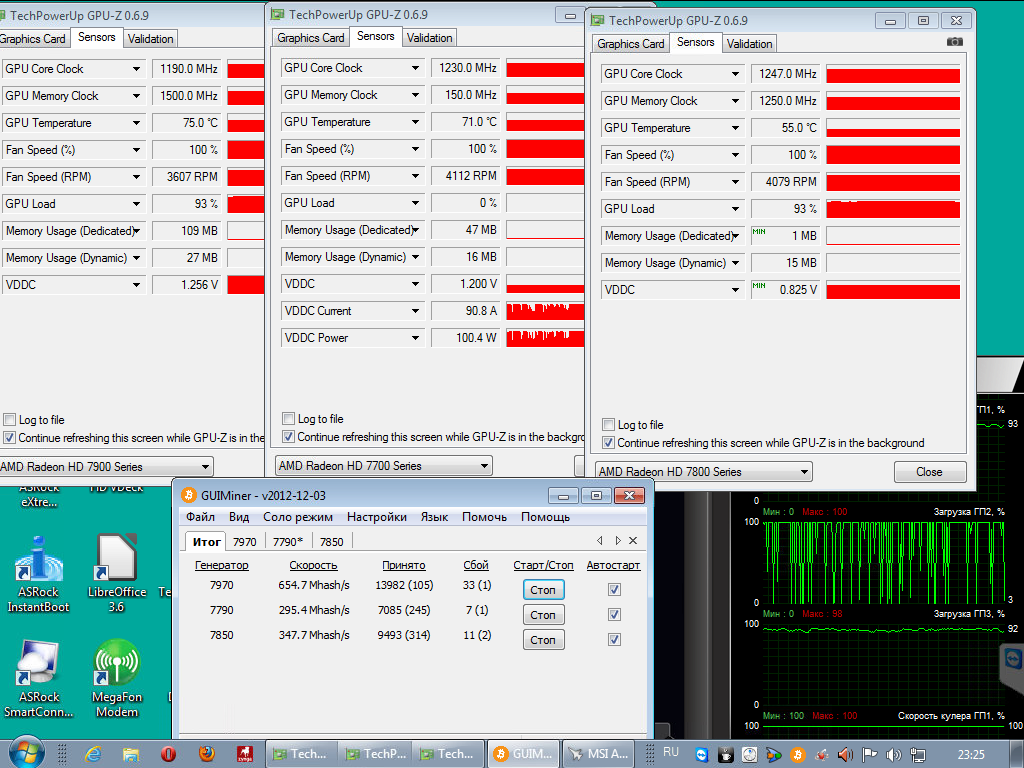Click the tab scroll-left arrow in GUIMiner
1024x768 pixels.
(x=600, y=541)
